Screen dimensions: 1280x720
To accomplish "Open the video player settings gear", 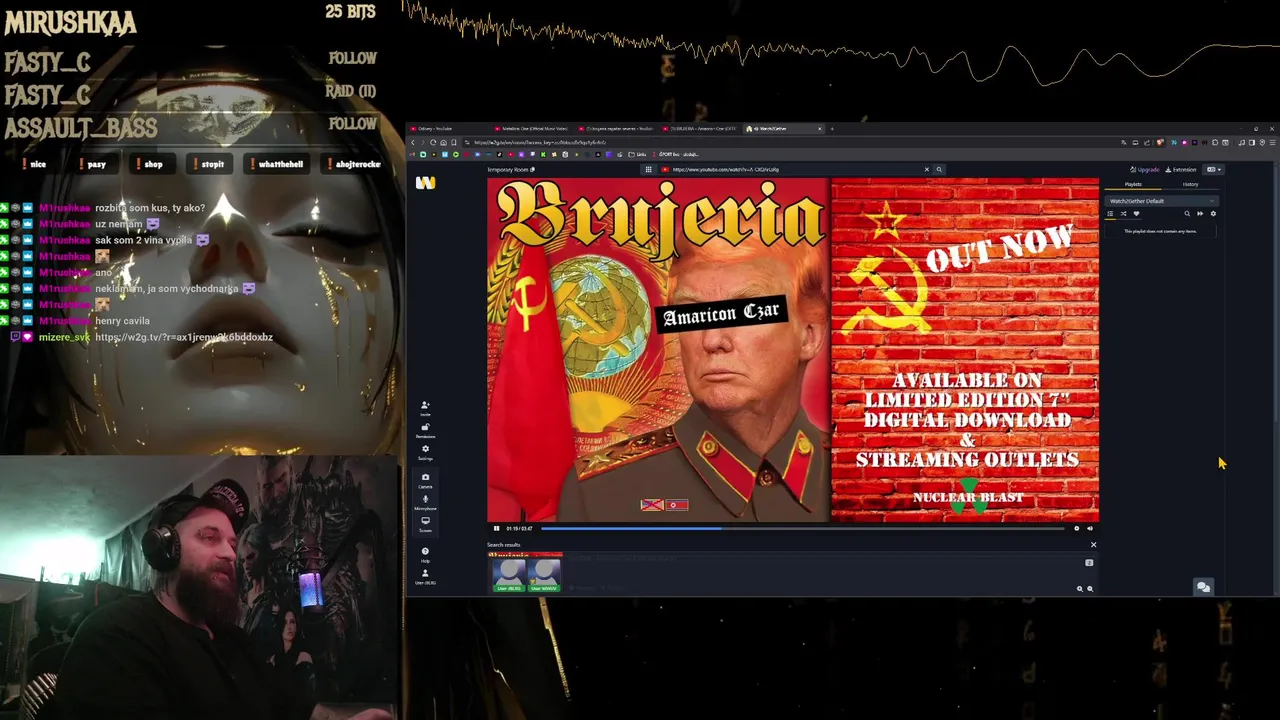I will 1077,528.
